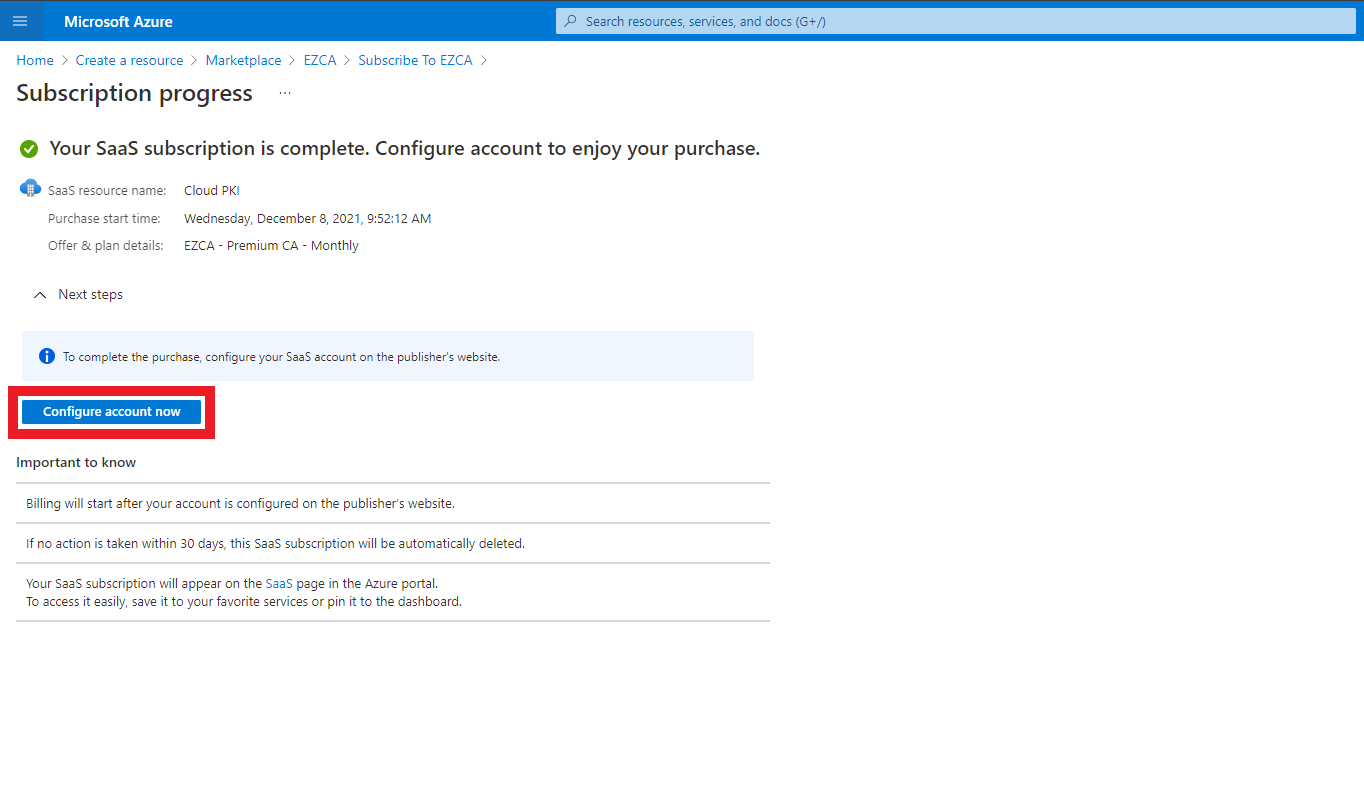Click the complete the purchase info banner text
The height and width of the screenshot is (785, 1364).
point(281,356)
